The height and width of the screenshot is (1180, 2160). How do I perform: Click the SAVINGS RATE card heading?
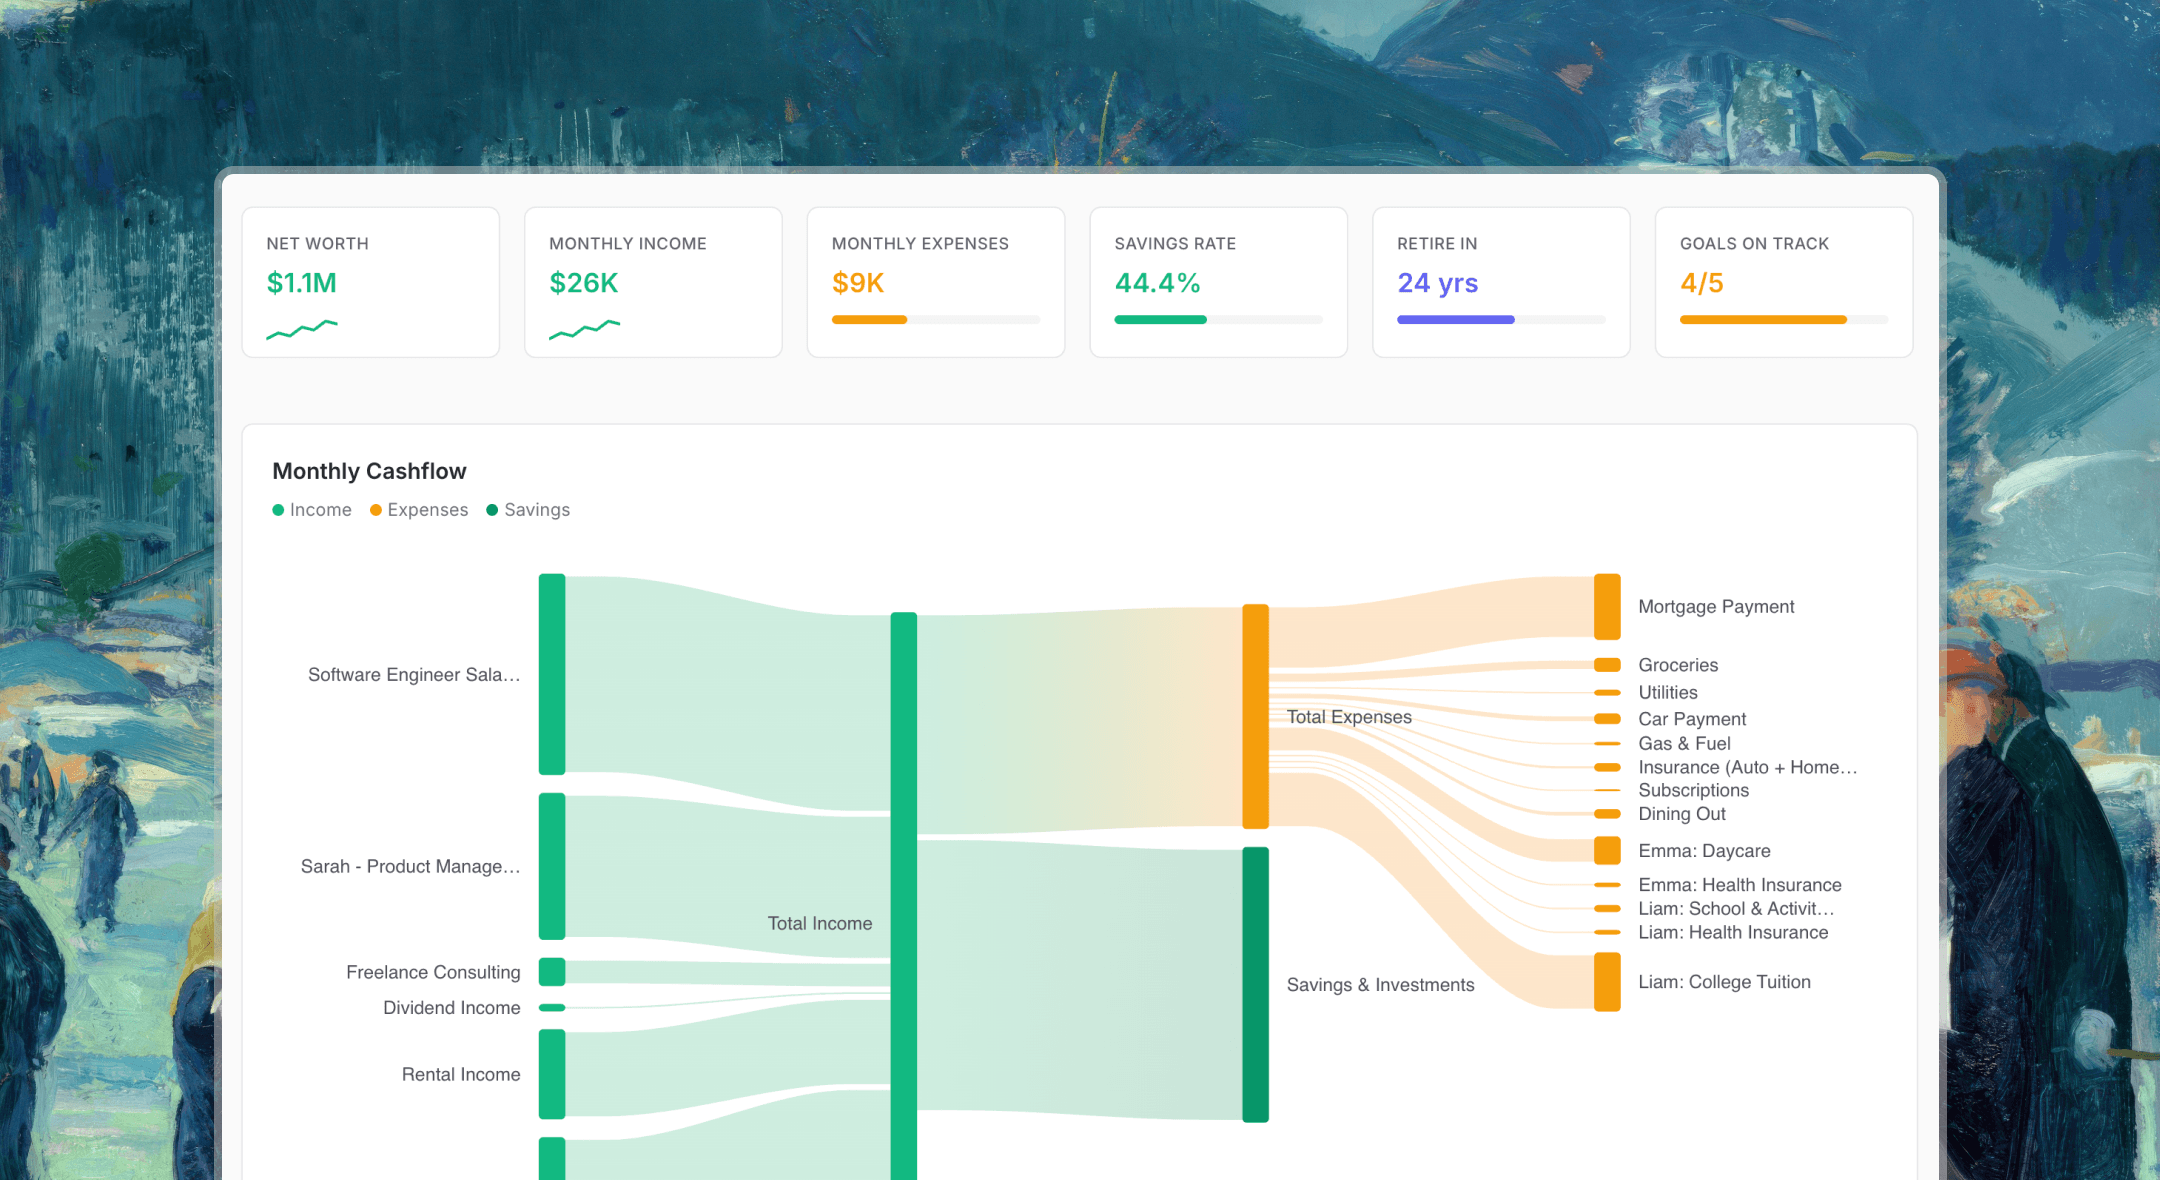(x=1175, y=243)
